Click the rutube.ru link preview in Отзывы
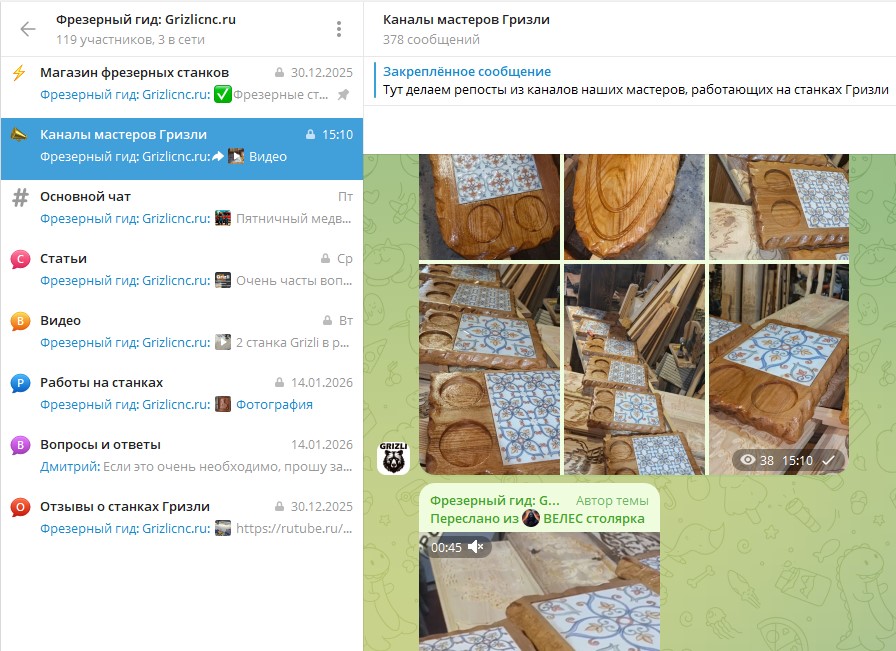896x651 pixels. click(x=294, y=529)
